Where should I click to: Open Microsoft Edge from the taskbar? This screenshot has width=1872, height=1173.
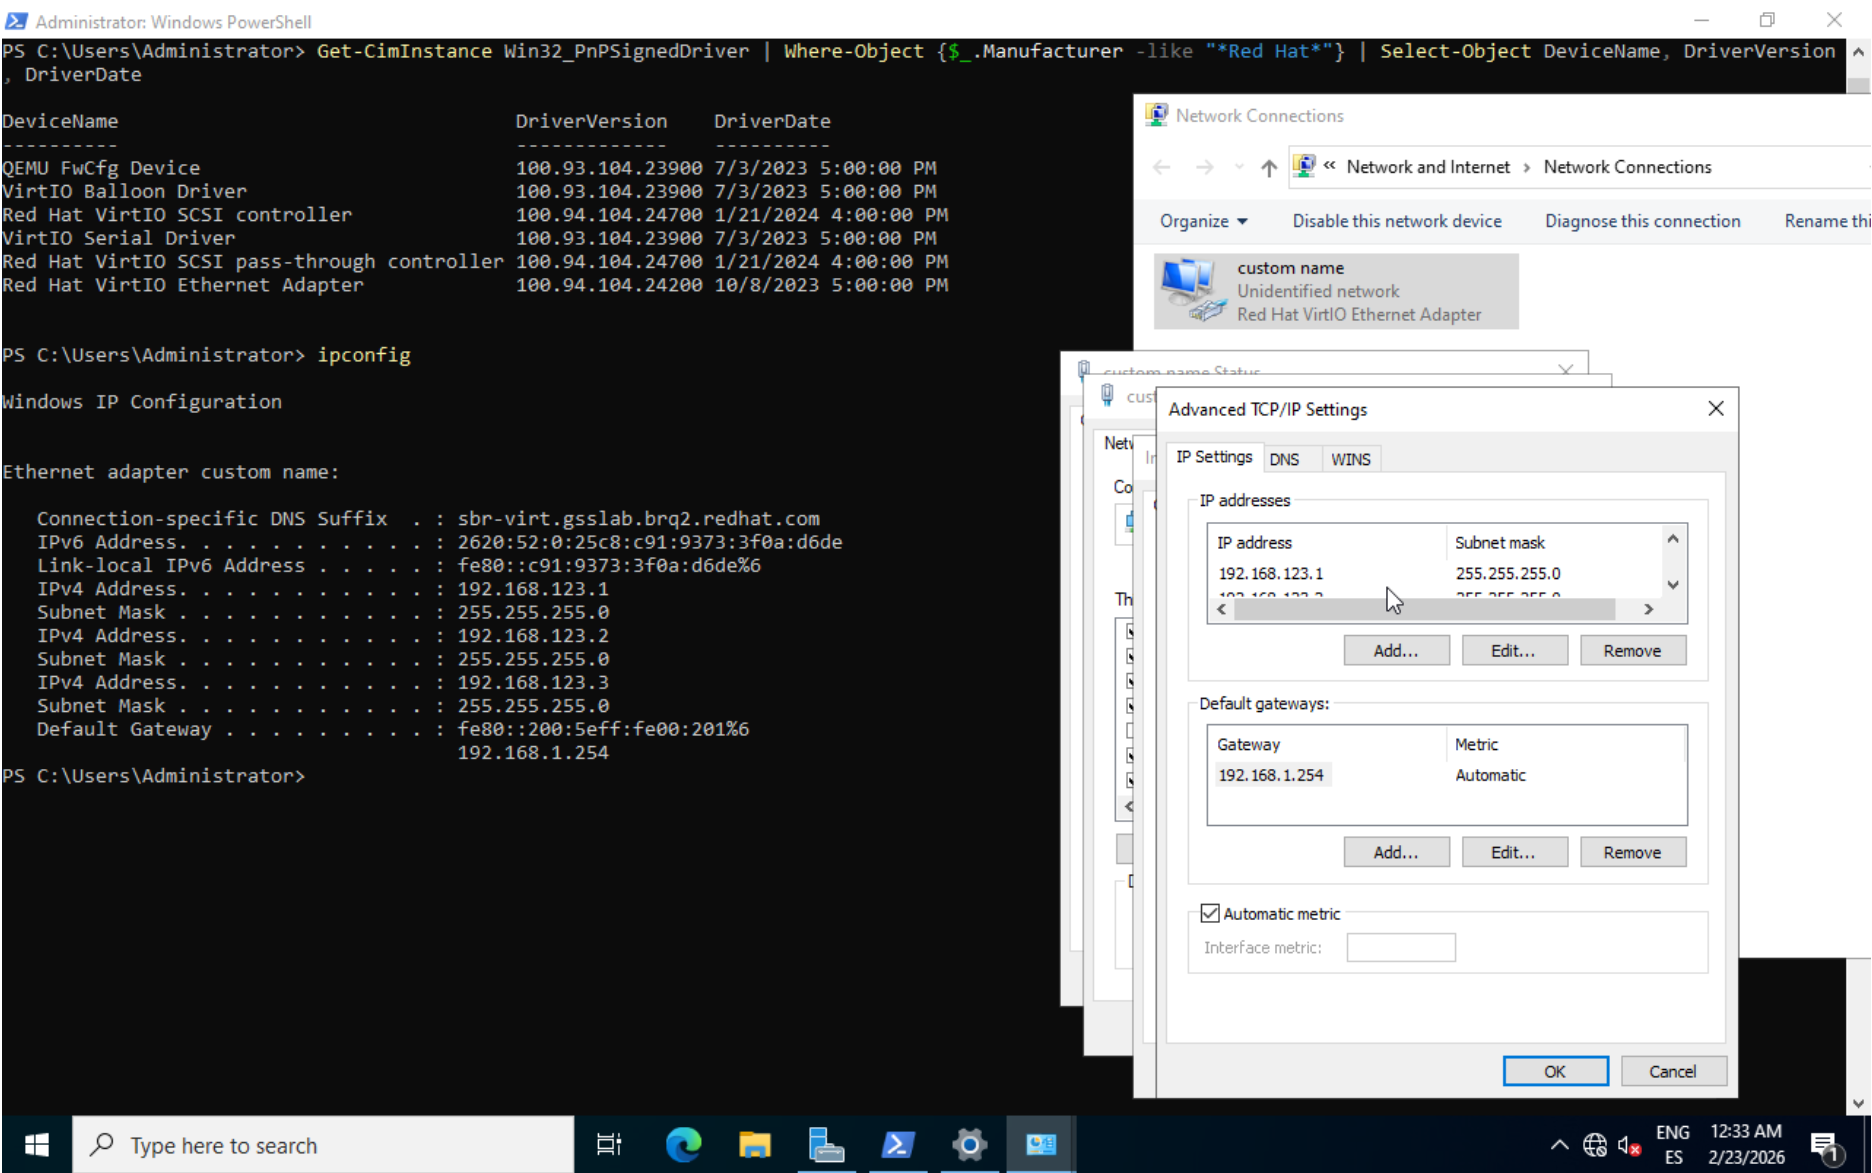pos(684,1144)
